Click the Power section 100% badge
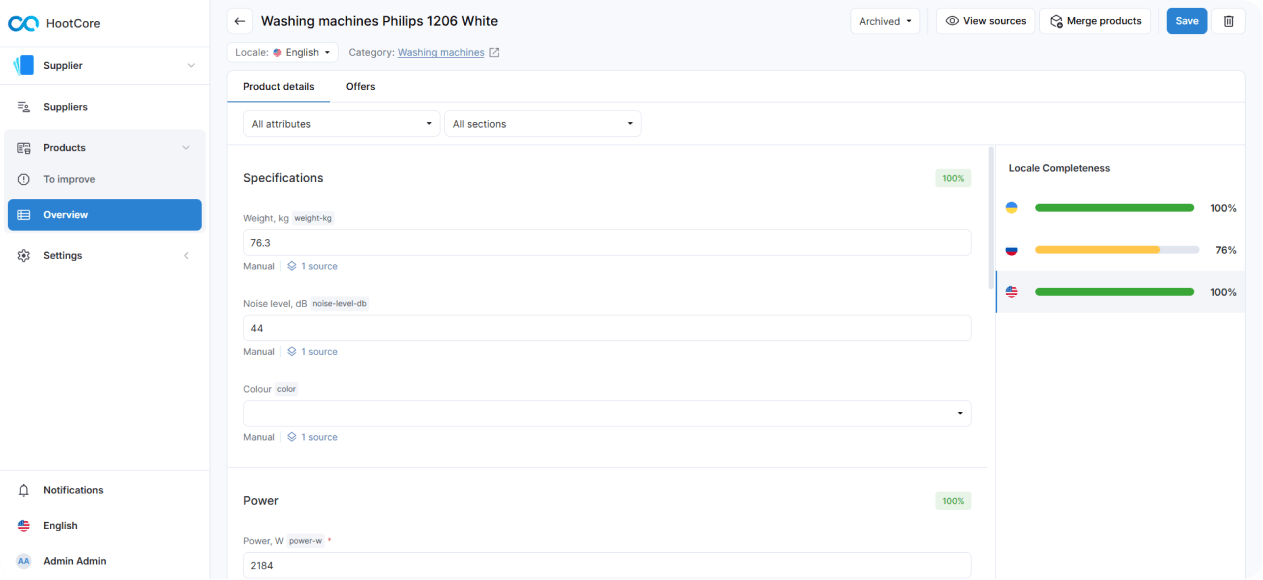 (953, 501)
